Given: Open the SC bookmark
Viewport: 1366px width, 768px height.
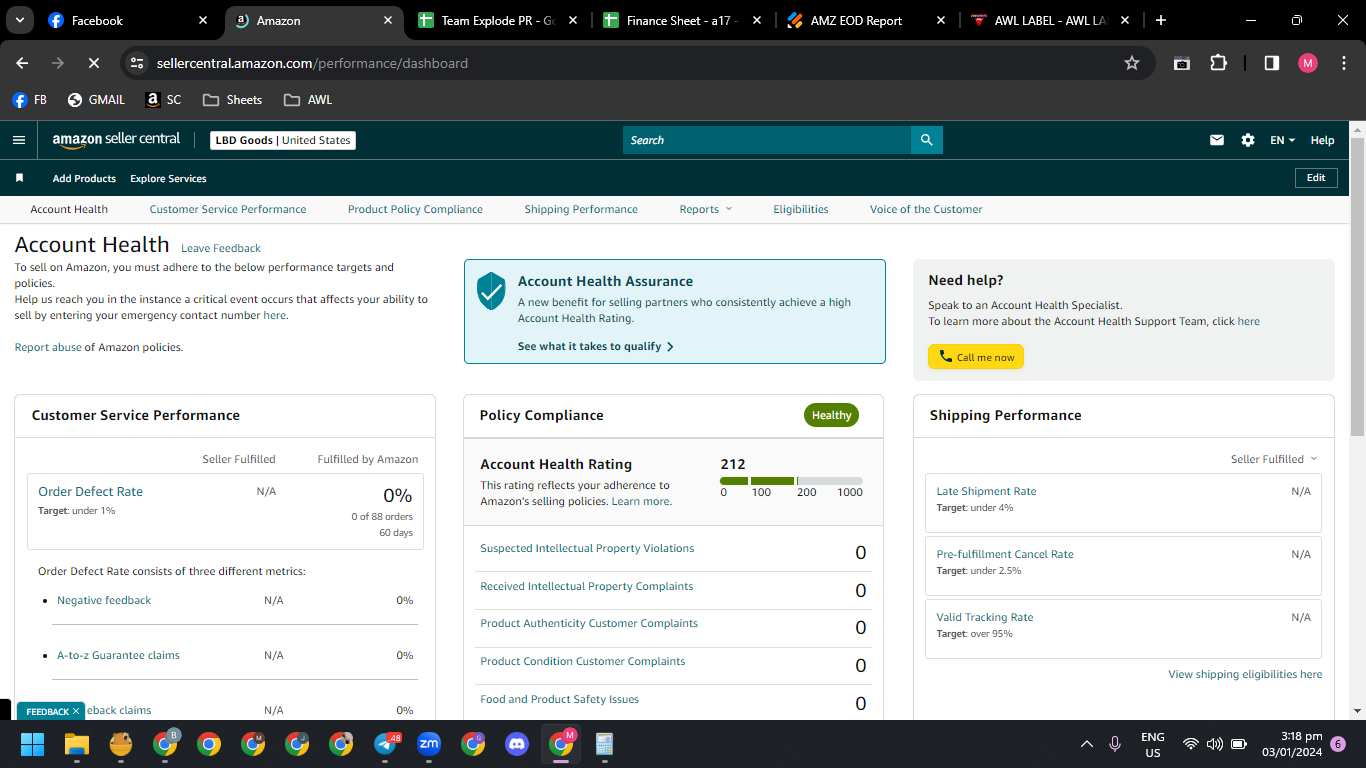Looking at the screenshot, I should pos(164,100).
